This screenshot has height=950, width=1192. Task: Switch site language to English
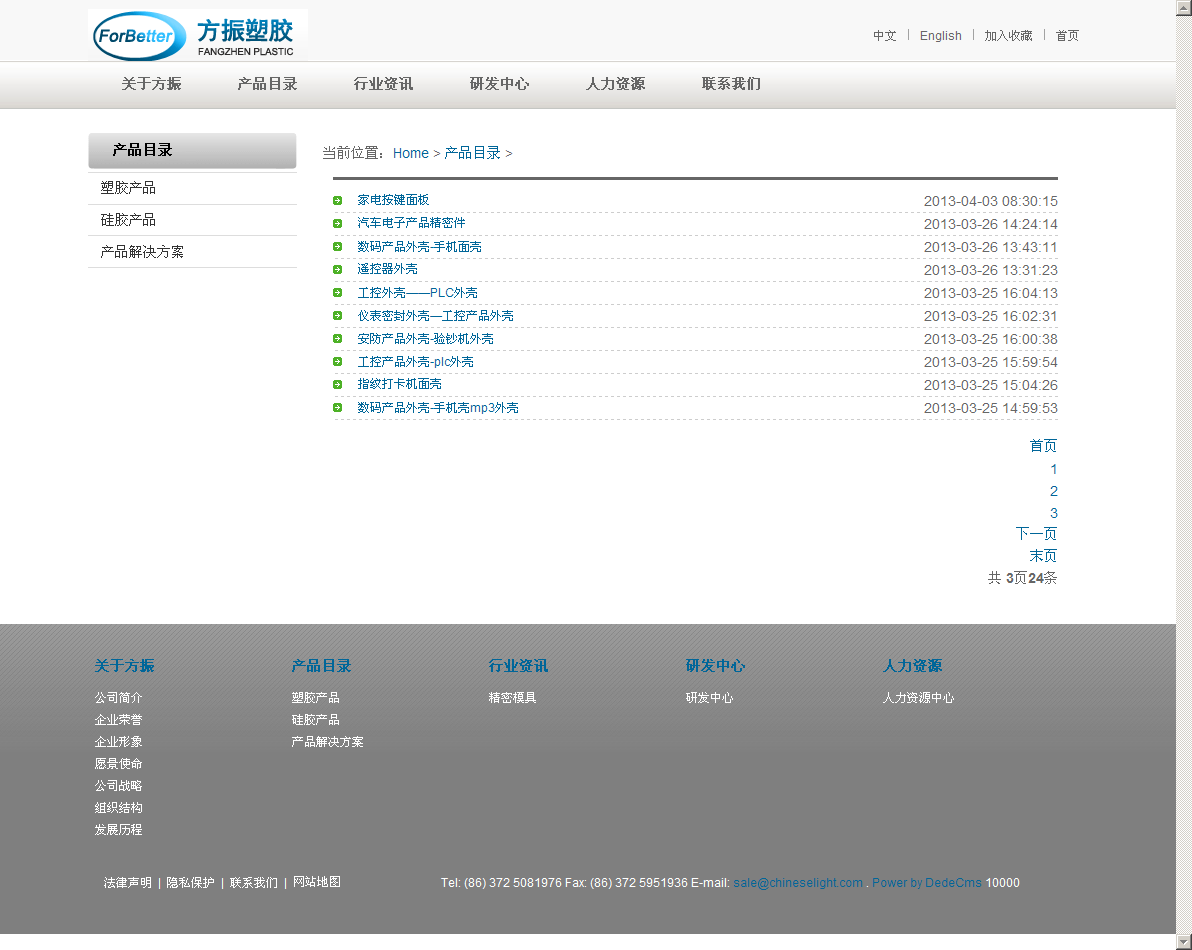click(940, 36)
